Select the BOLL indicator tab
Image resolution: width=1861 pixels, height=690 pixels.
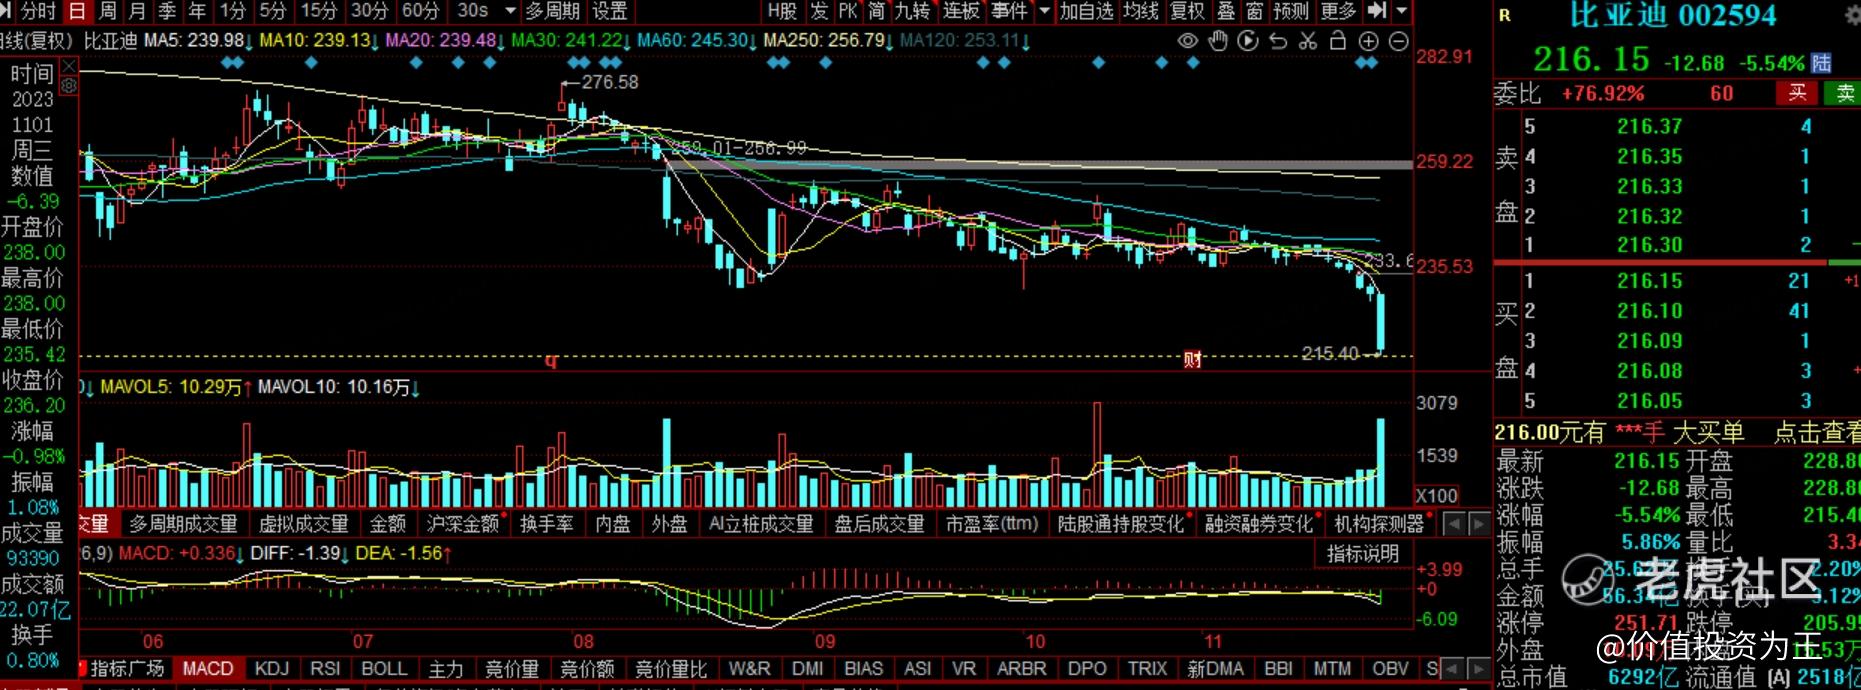pyautogui.click(x=384, y=669)
